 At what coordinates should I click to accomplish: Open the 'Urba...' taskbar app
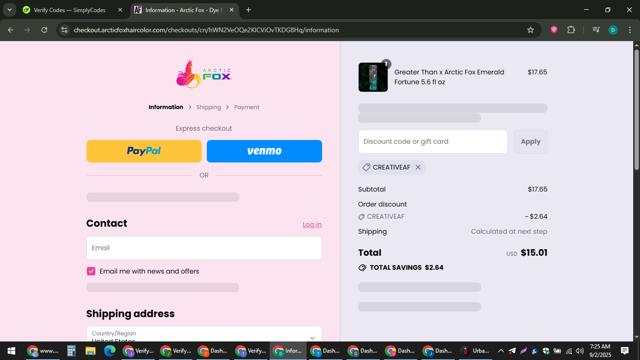click(x=476, y=351)
